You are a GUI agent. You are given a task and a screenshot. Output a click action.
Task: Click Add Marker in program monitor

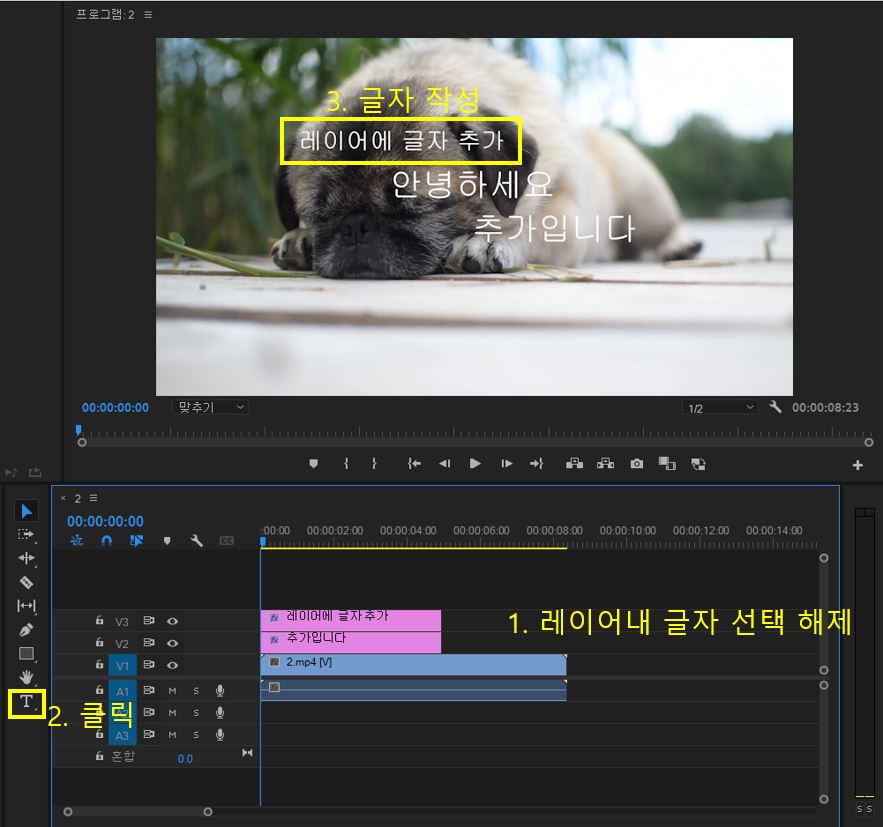[314, 464]
